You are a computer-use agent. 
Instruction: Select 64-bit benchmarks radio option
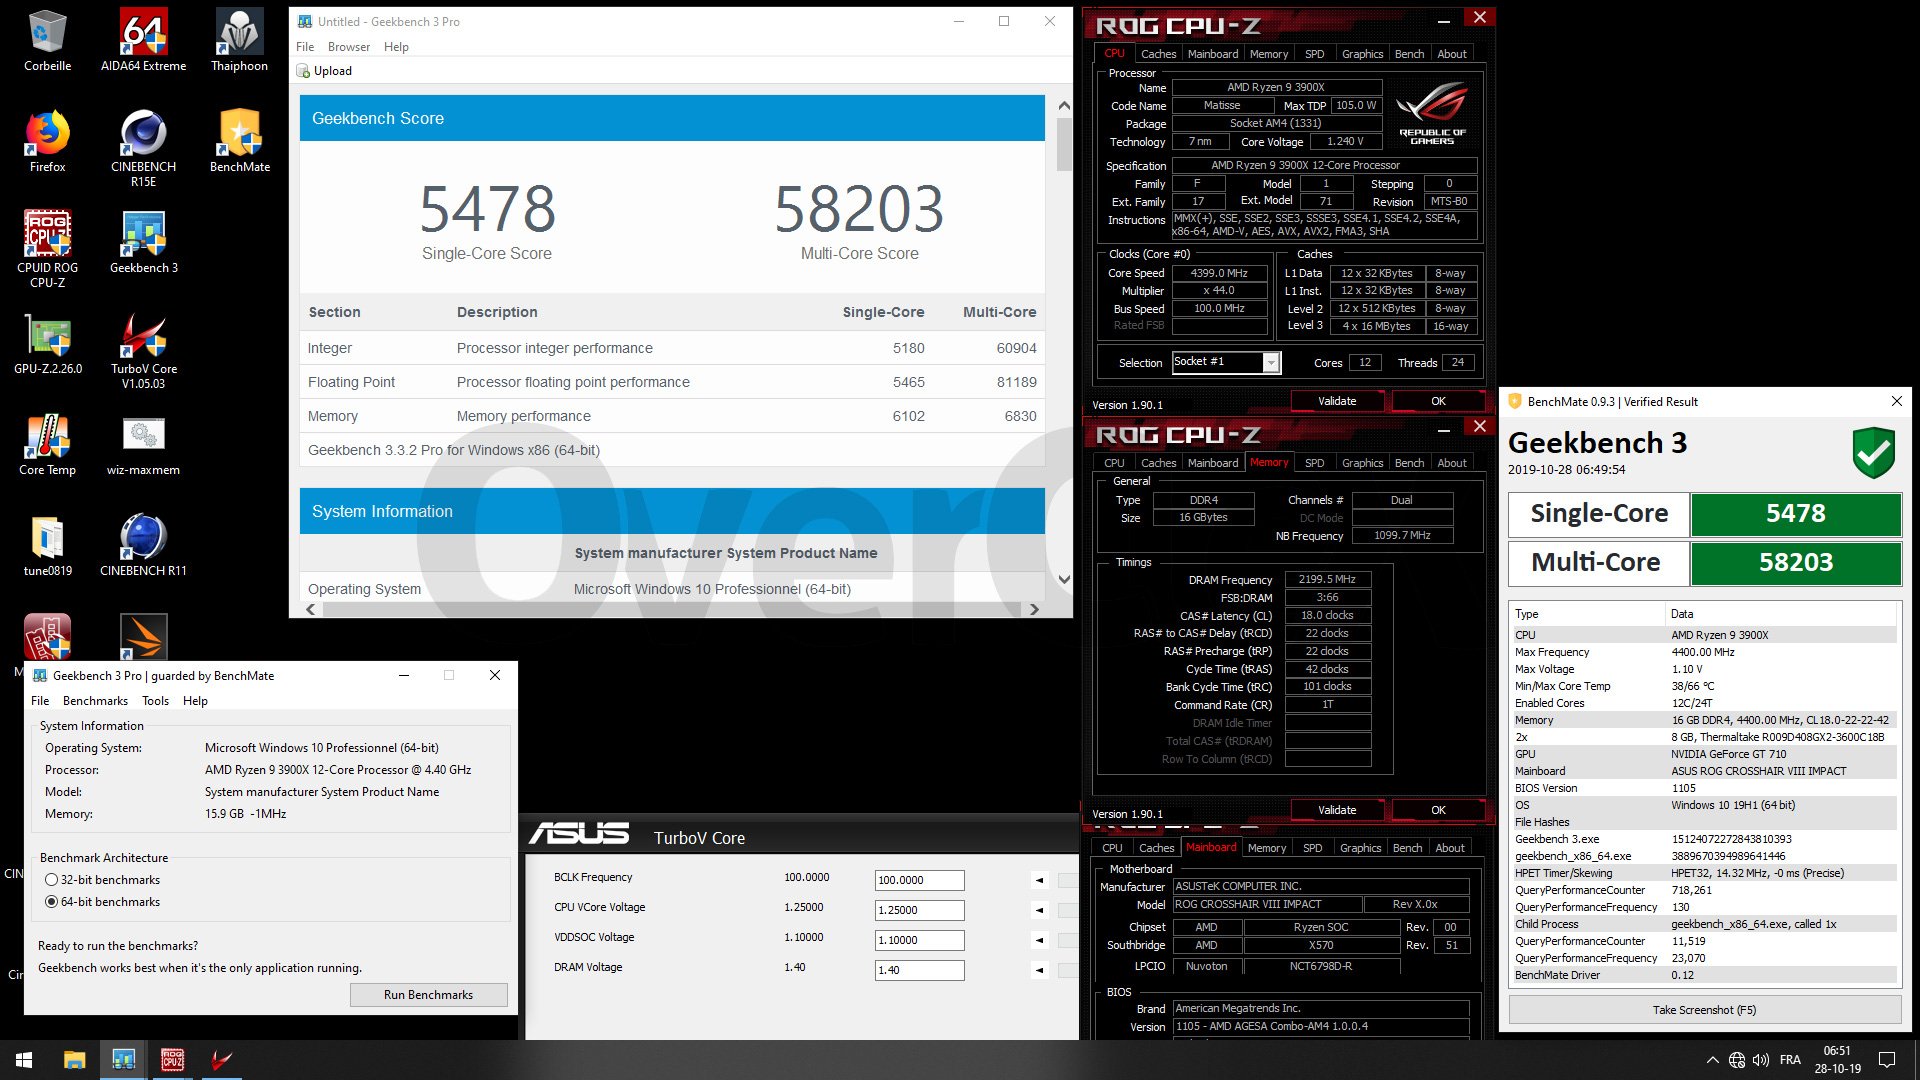click(x=51, y=902)
